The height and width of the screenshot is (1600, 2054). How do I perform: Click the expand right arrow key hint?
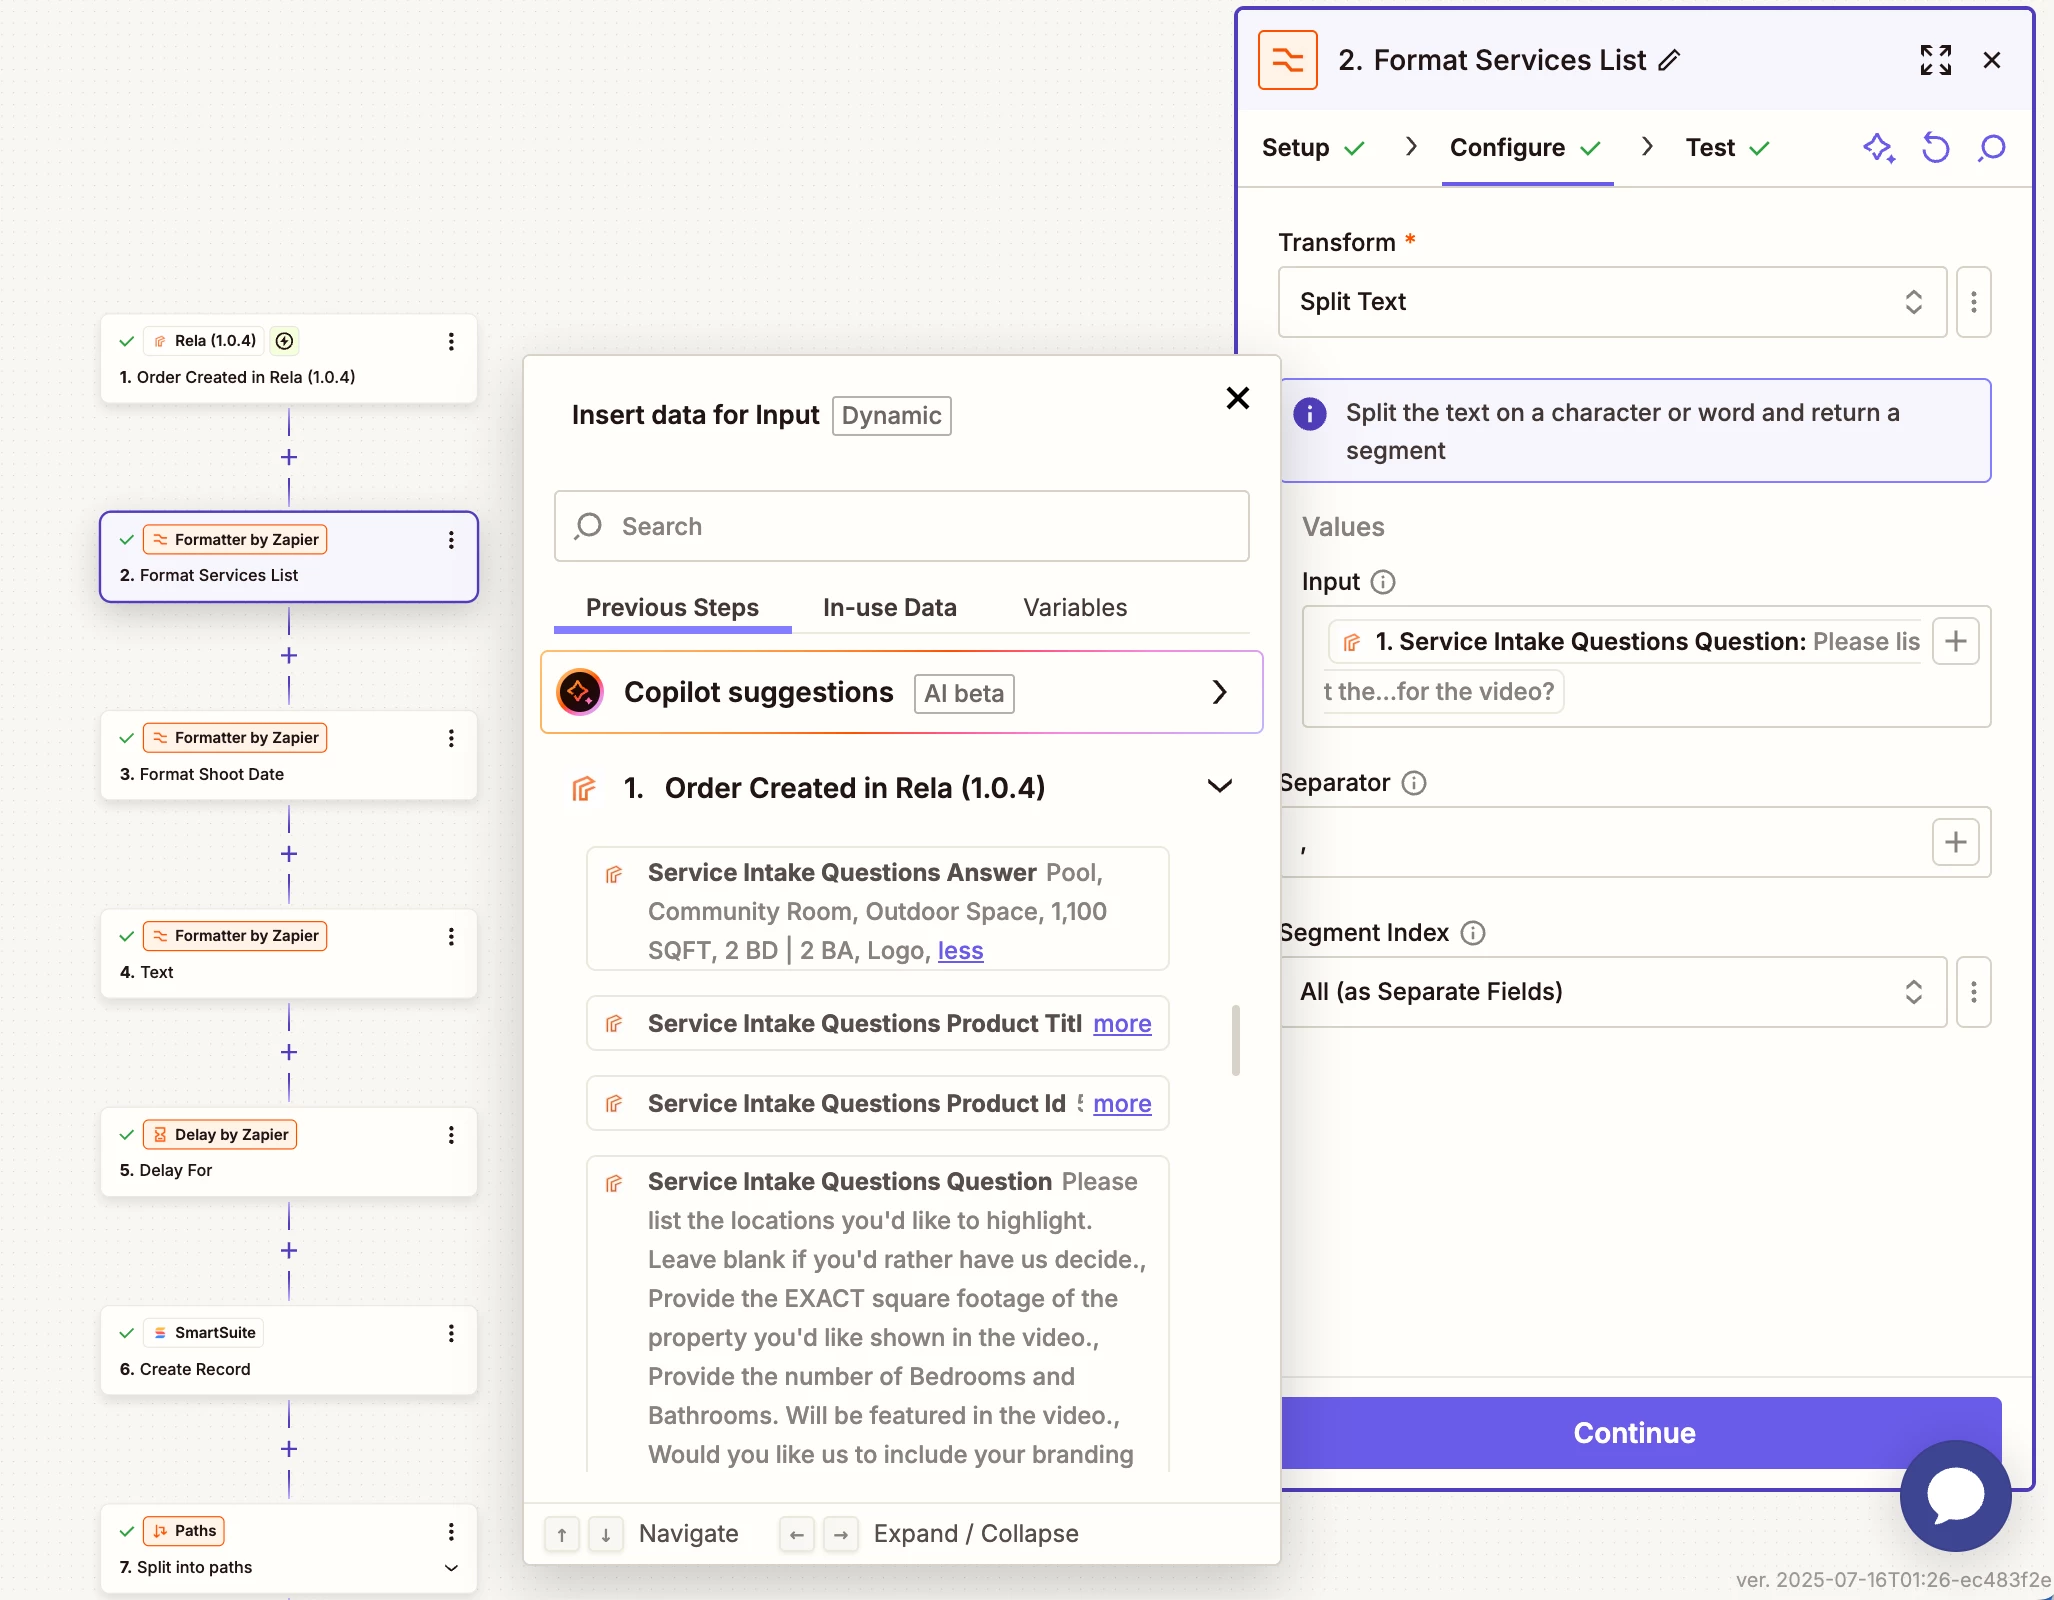pyautogui.click(x=841, y=1534)
